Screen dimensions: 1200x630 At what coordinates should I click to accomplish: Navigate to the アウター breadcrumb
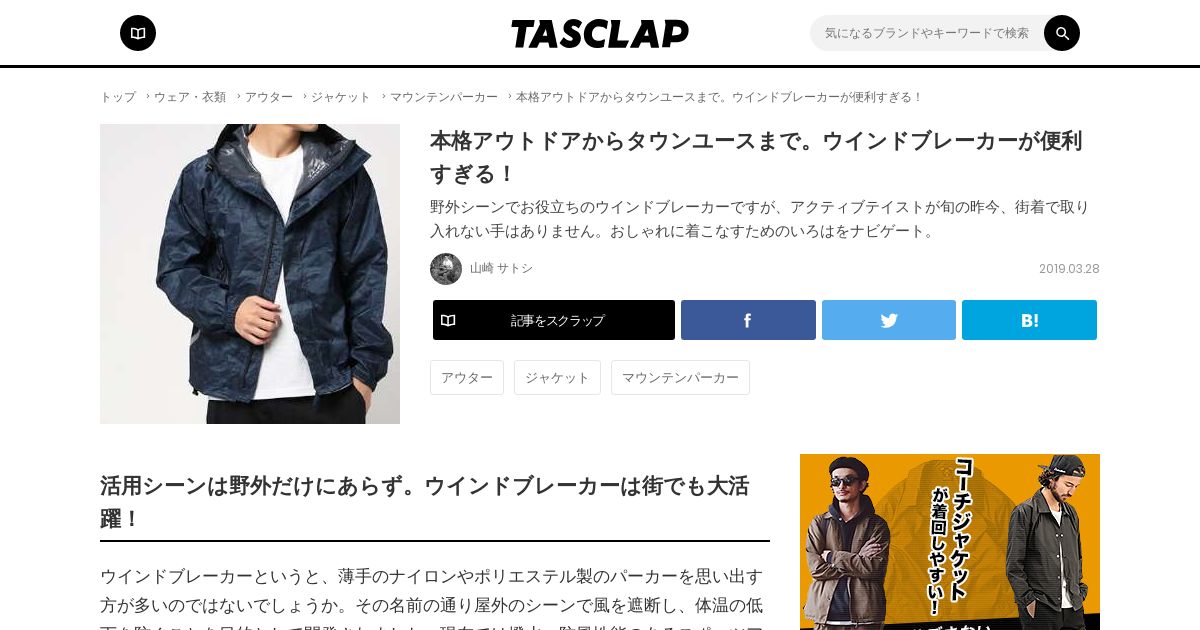pyautogui.click(x=269, y=97)
